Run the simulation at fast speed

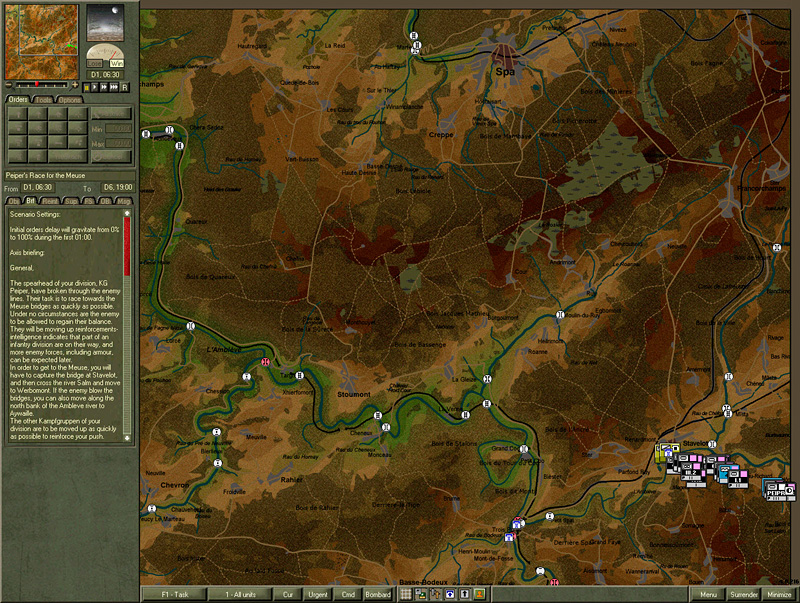[104, 87]
